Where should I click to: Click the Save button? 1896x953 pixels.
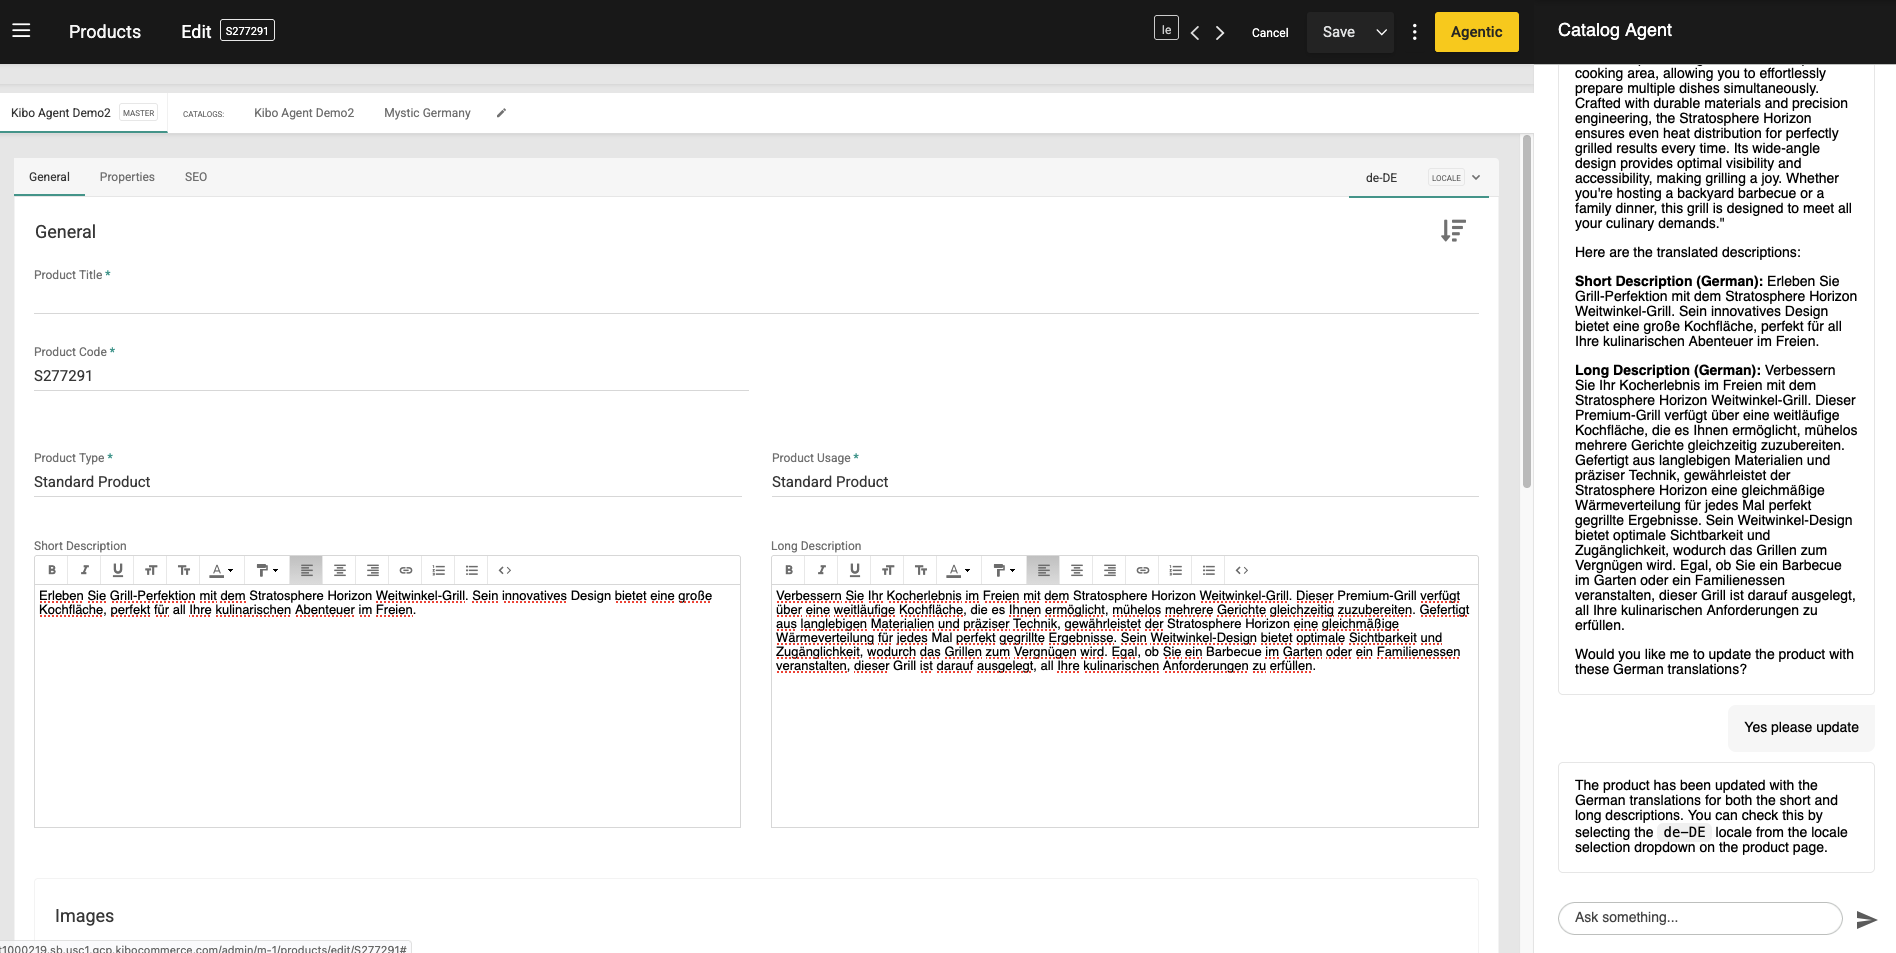[x=1339, y=32]
